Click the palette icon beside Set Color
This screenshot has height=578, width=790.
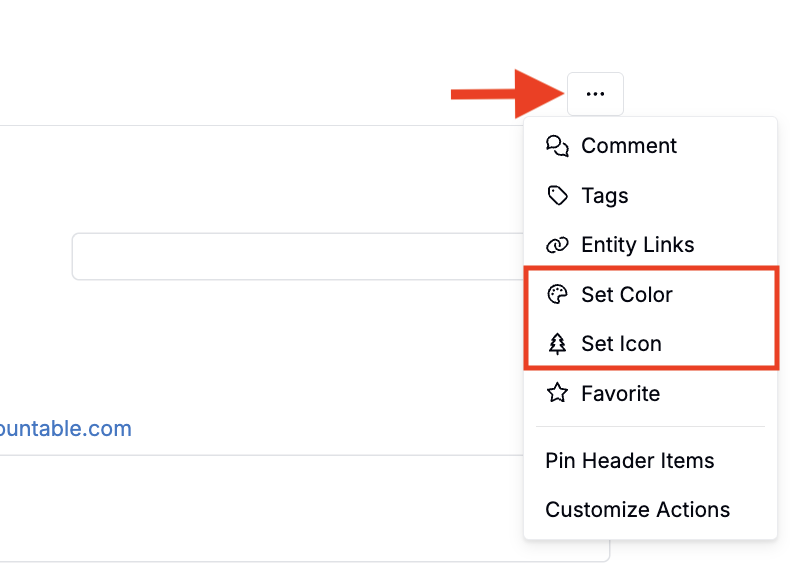pyautogui.click(x=557, y=295)
